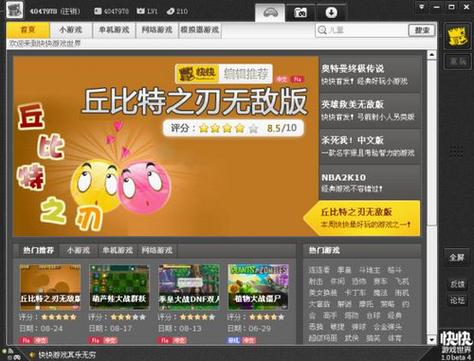This screenshot has height=361, width=474.
Task: Switch to the lower 网络游戏 section tab
Action: 157,250
